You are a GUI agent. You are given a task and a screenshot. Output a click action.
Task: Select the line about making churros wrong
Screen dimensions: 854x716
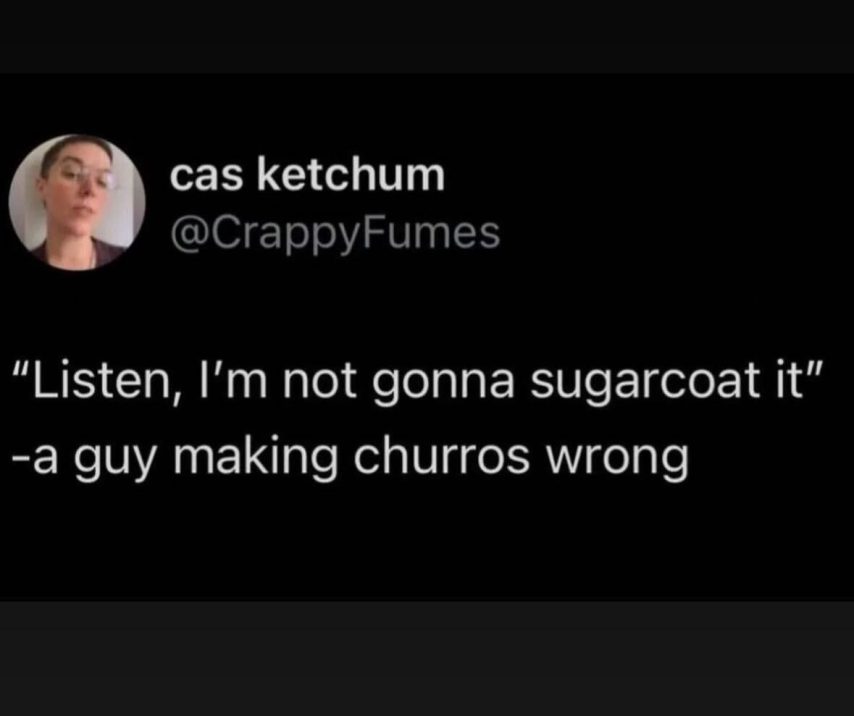[x=350, y=456]
